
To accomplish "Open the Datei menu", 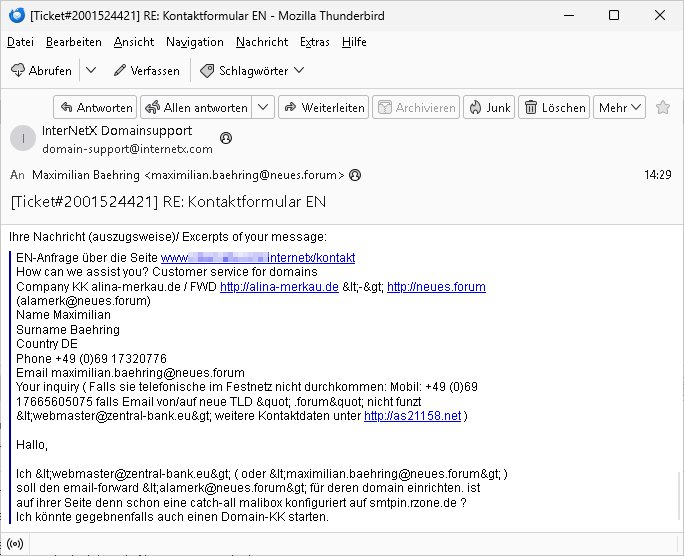I will tap(20, 42).
